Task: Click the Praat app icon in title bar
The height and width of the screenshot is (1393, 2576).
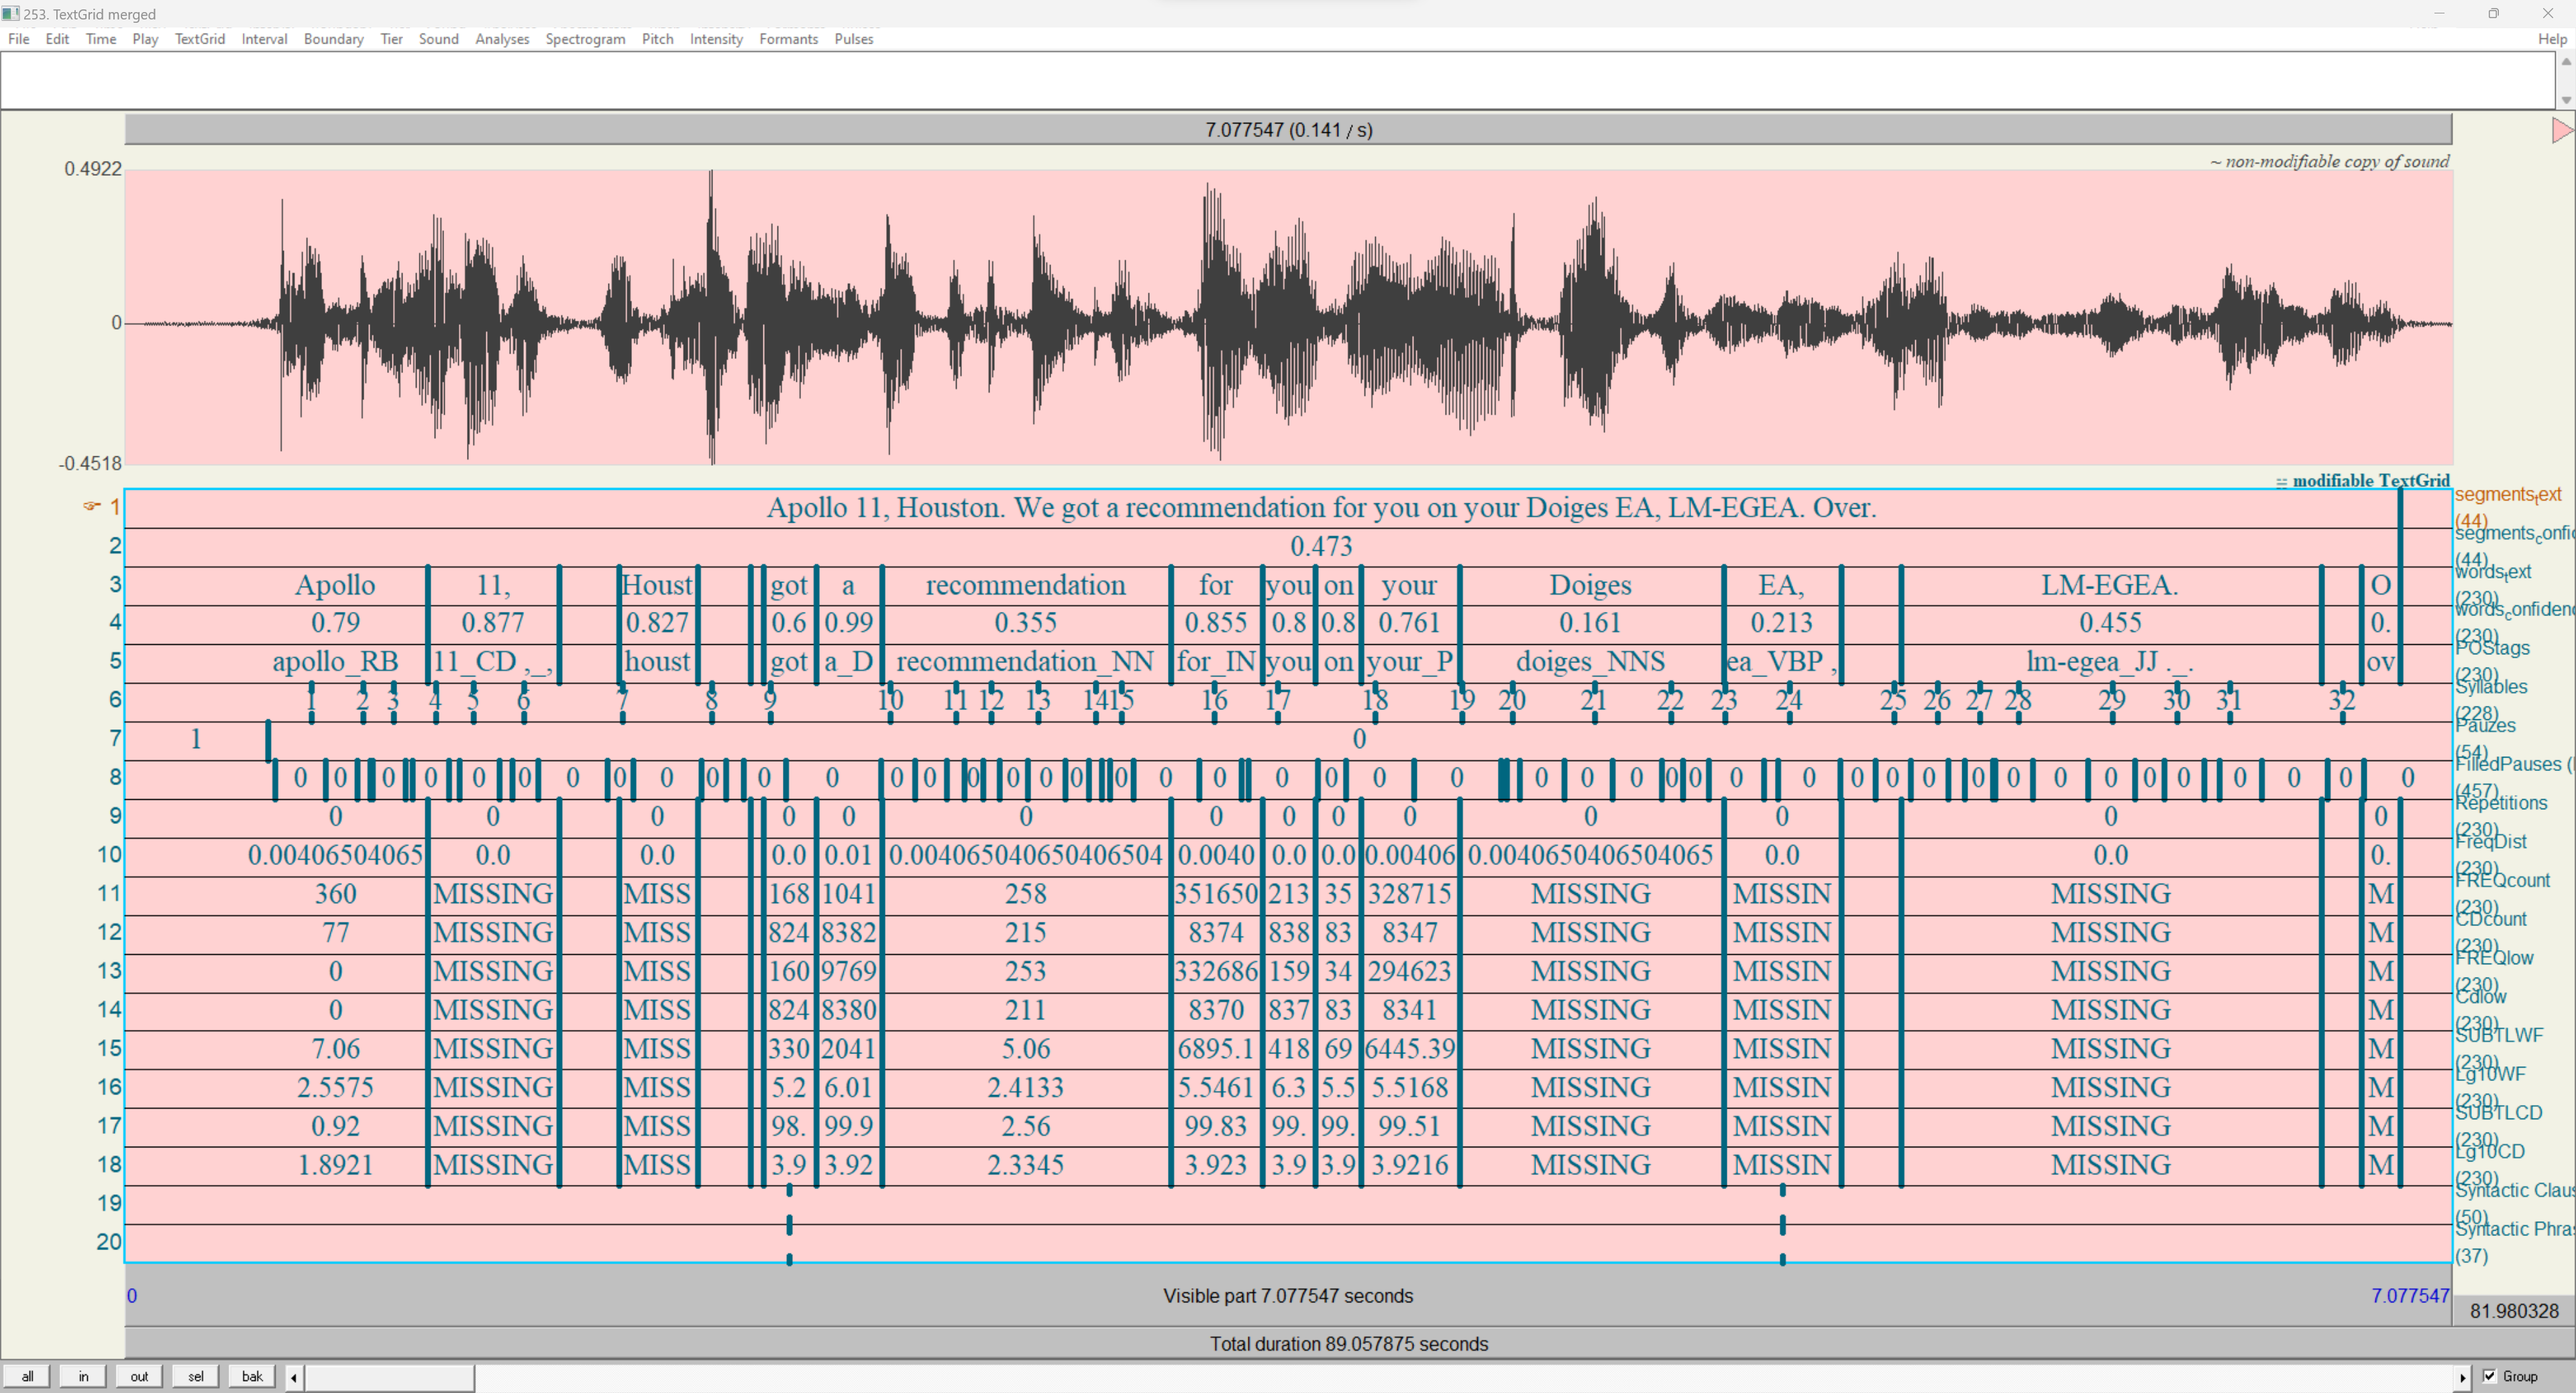Action: pyautogui.click(x=10, y=13)
